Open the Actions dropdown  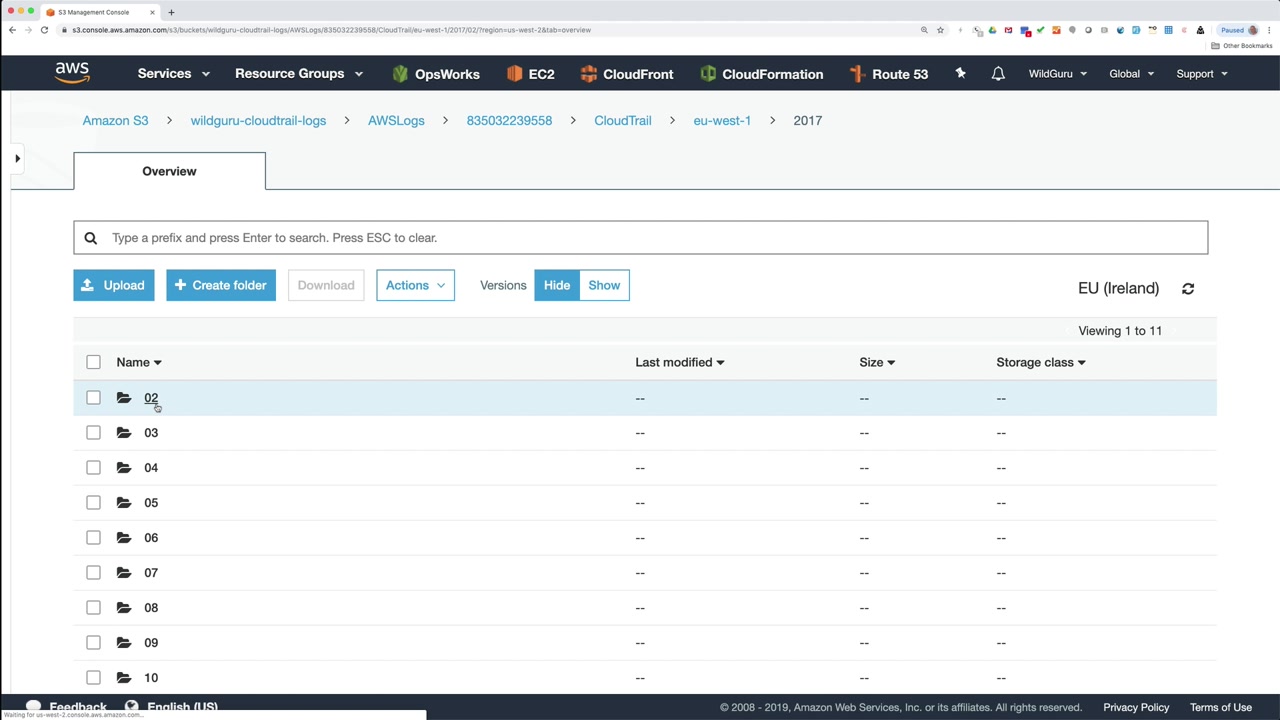point(415,285)
